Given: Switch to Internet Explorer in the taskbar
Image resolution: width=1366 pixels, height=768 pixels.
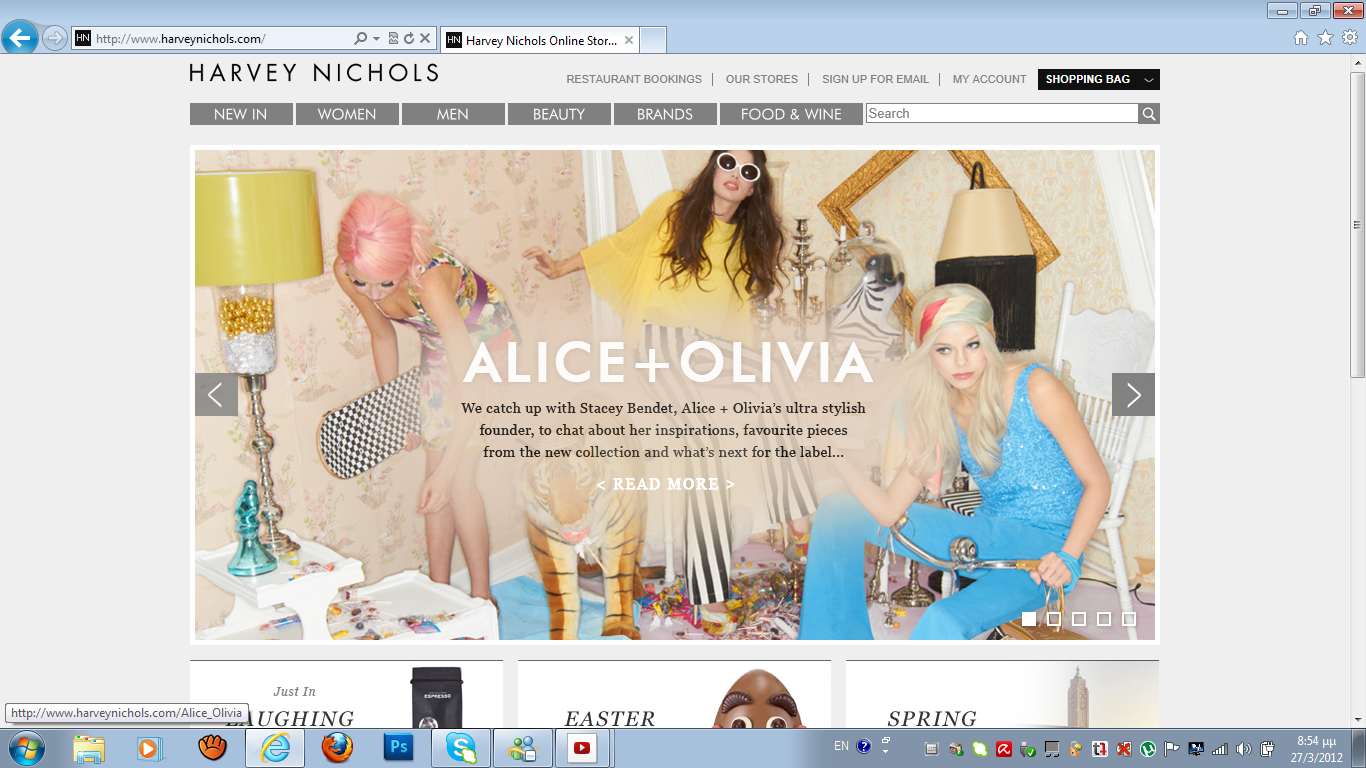Looking at the screenshot, I should [275, 748].
